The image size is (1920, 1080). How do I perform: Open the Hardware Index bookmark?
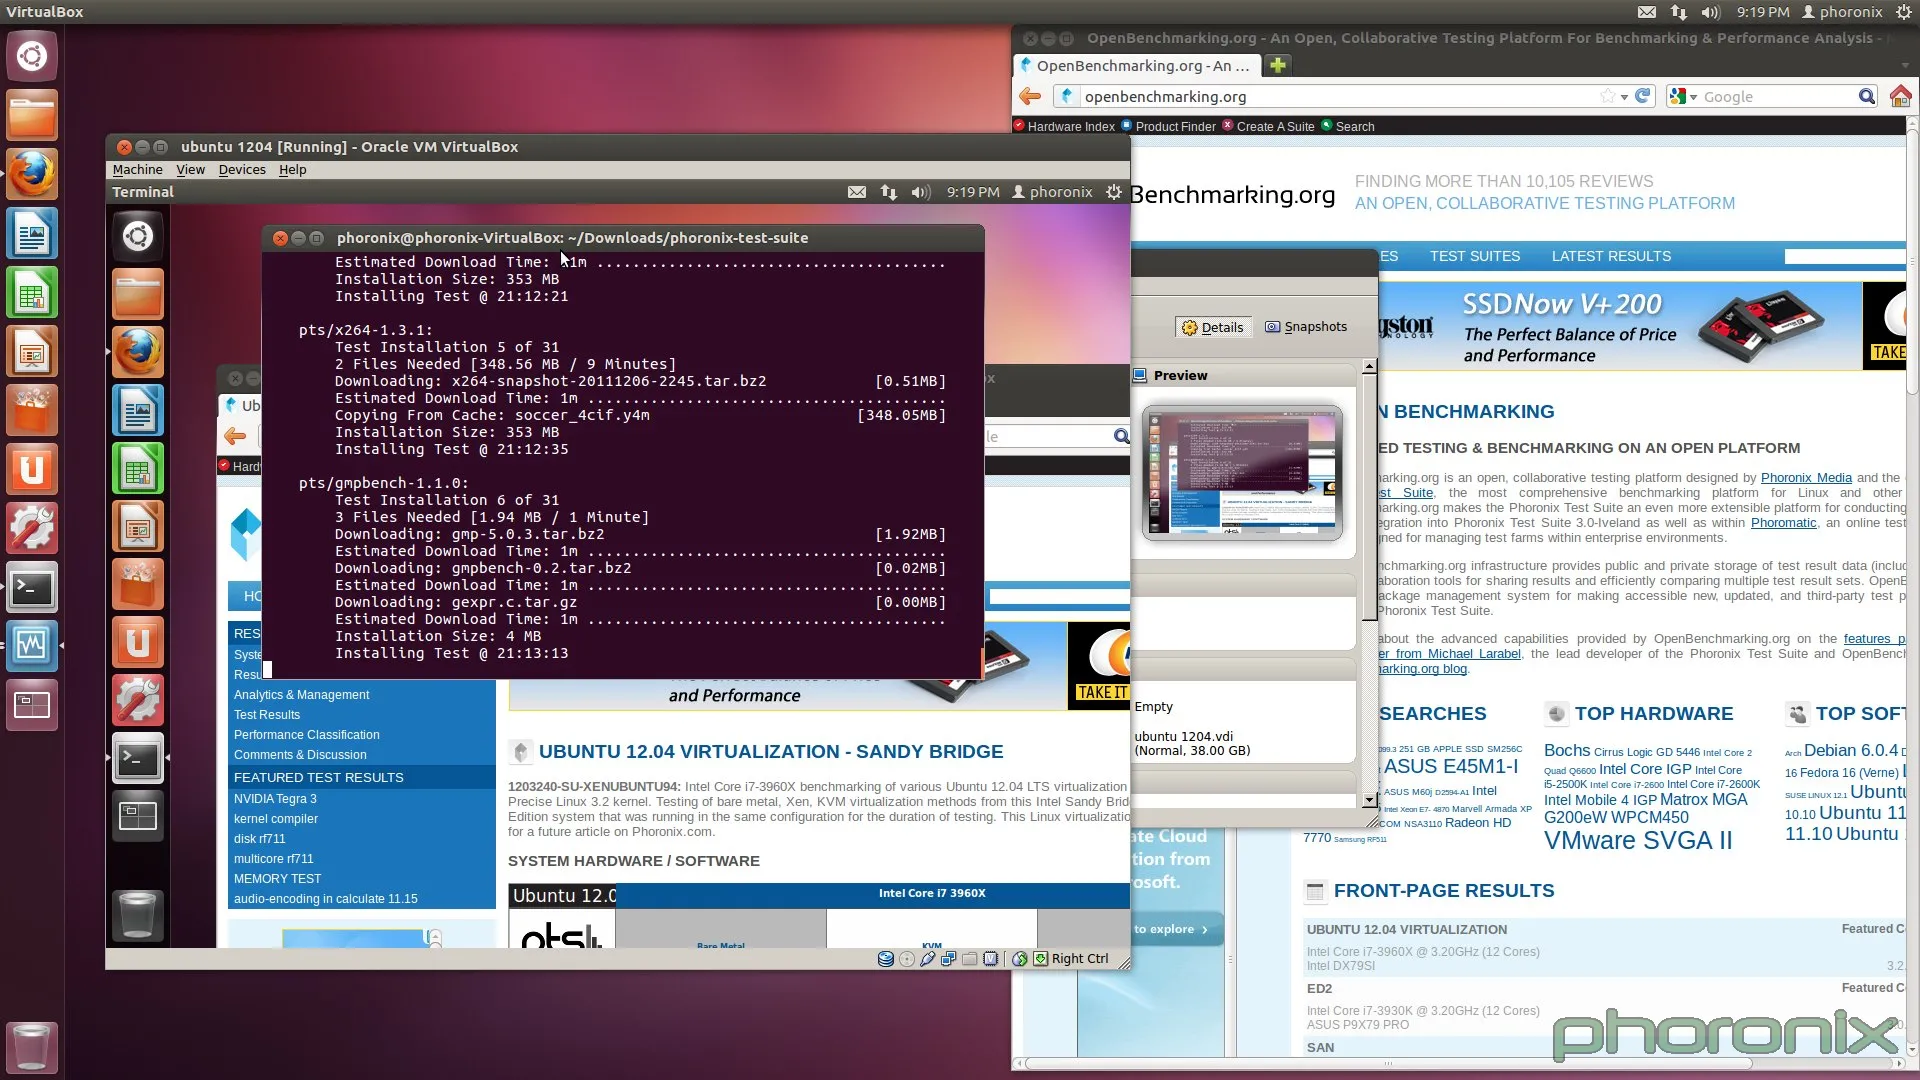(1063, 126)
